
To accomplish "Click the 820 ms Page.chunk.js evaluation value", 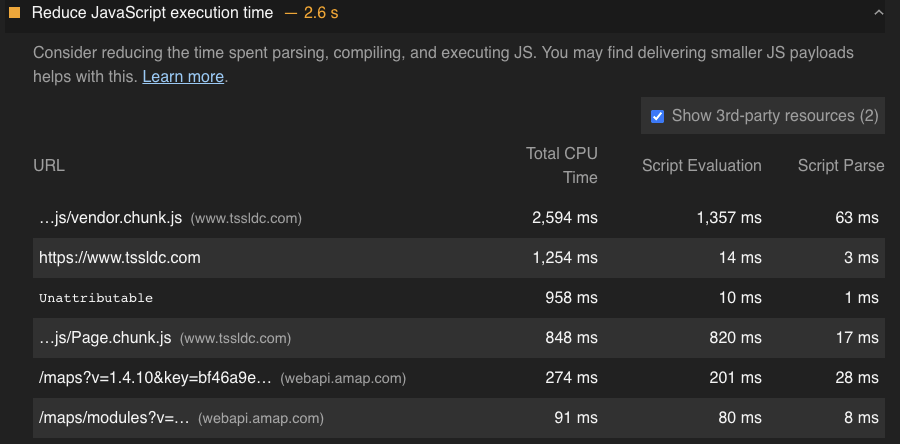I will coord(735,338).
